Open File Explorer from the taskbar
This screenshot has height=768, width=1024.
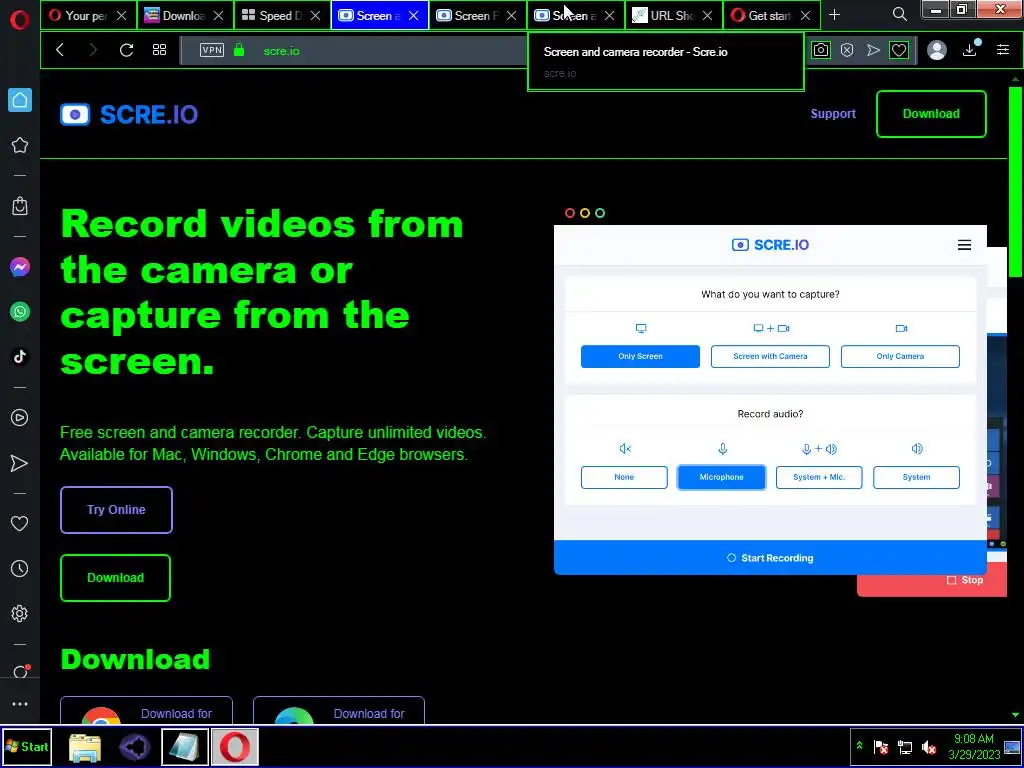85,747
